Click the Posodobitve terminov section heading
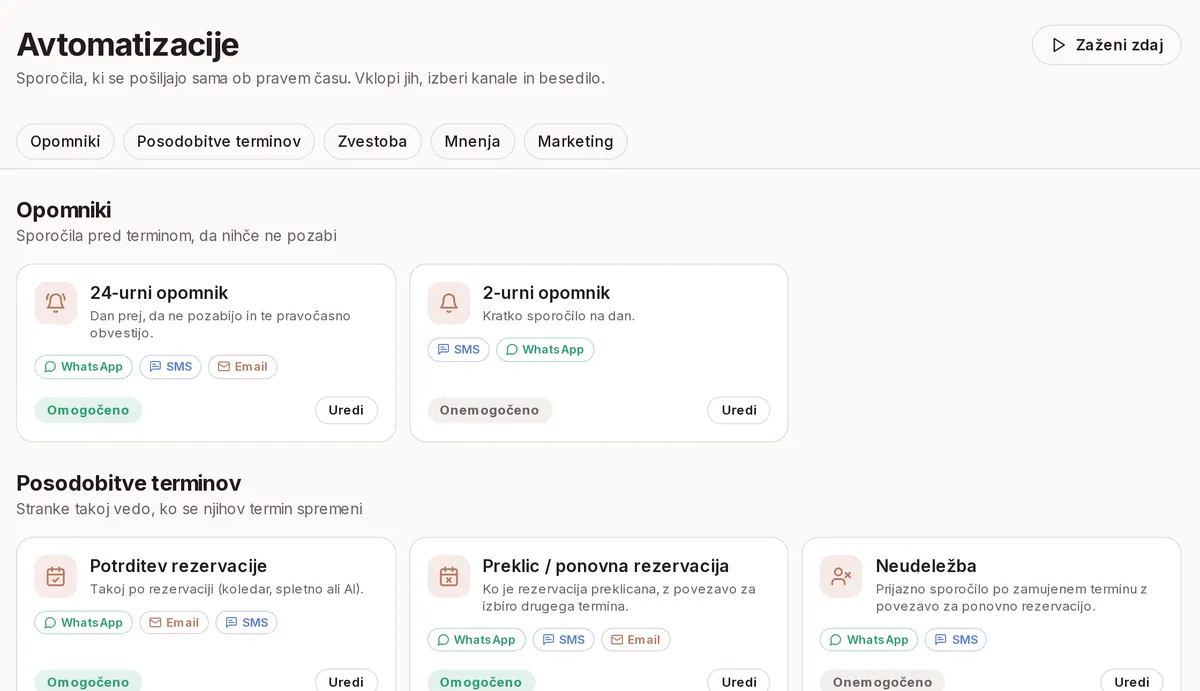Screen dimensions: 1200x691 128,483
